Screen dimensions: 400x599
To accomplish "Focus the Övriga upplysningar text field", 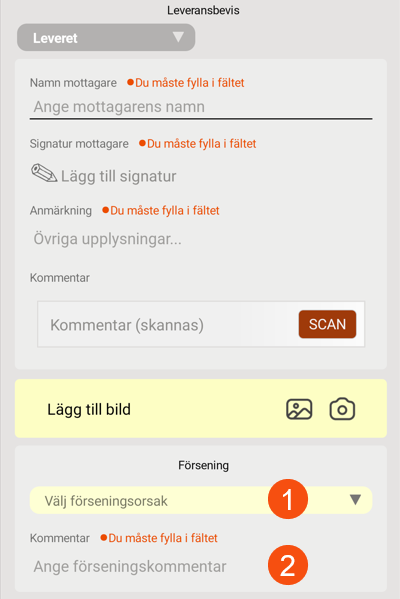I will point(201,239).
